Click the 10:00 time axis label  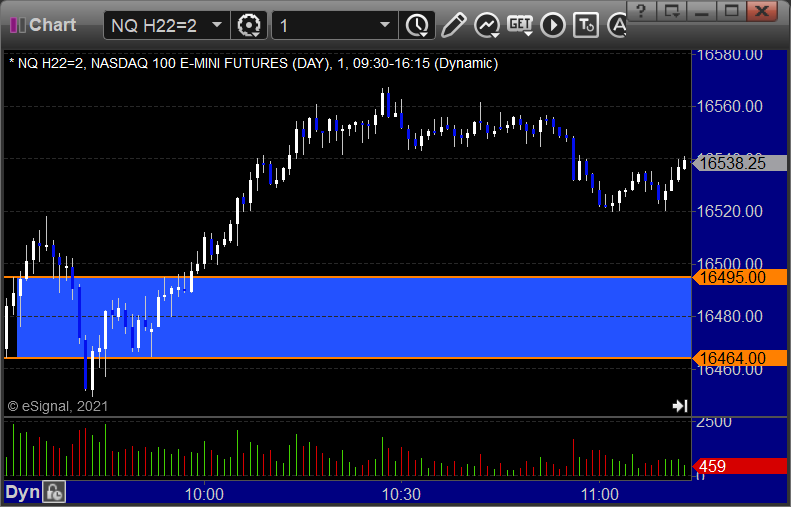204,494
